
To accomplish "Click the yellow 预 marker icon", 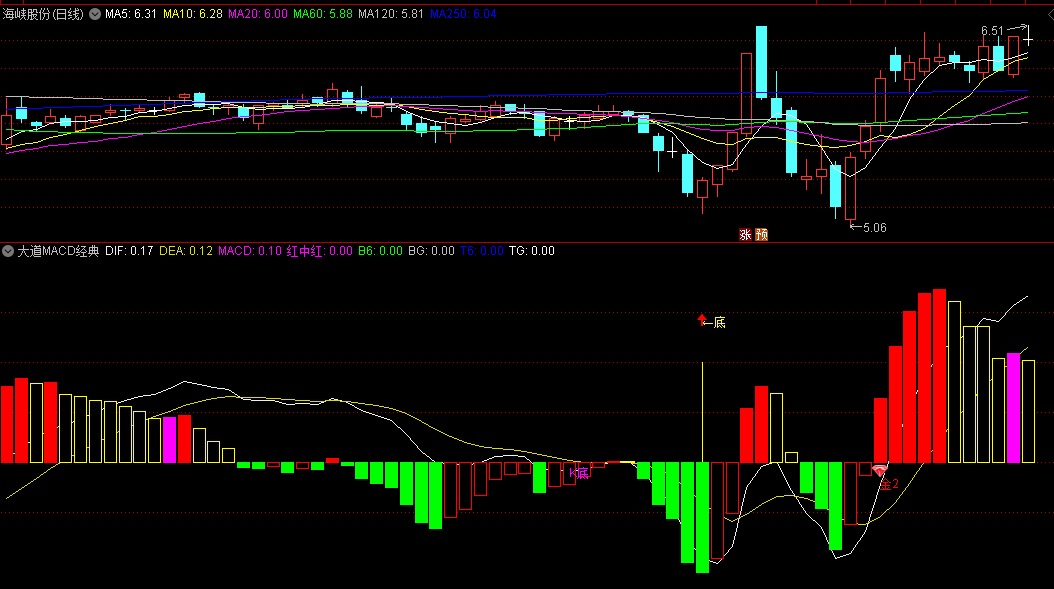I will (x=762, y=235).
